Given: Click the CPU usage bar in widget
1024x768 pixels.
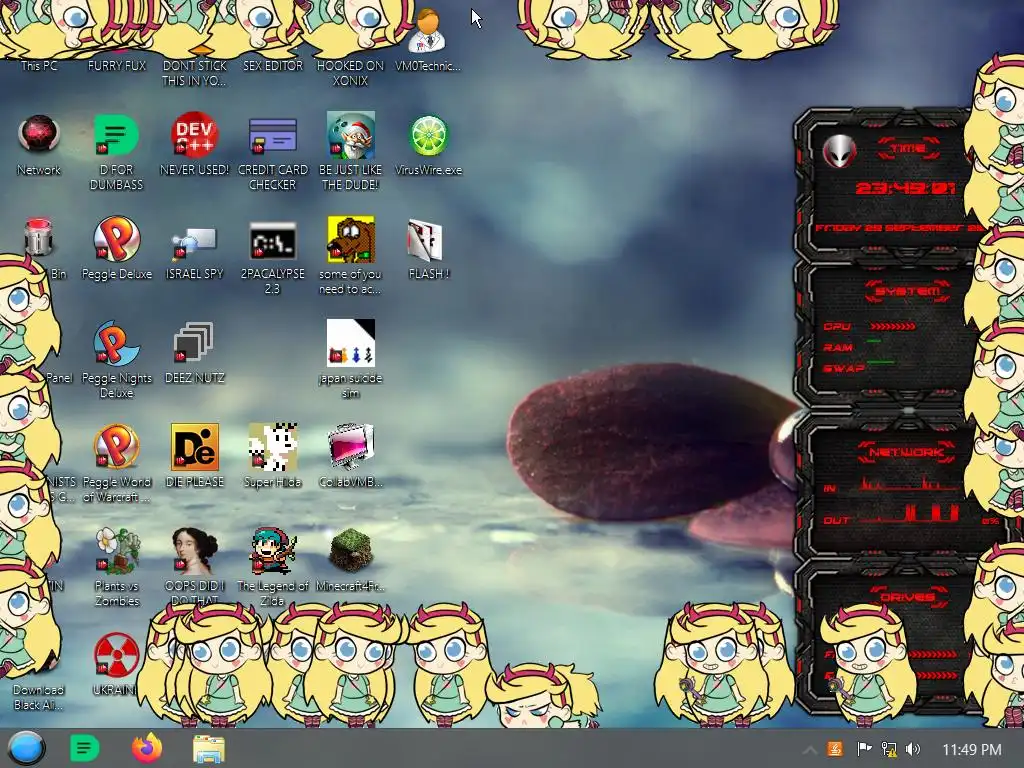Looking at the screenshot, I should [893, 326].
